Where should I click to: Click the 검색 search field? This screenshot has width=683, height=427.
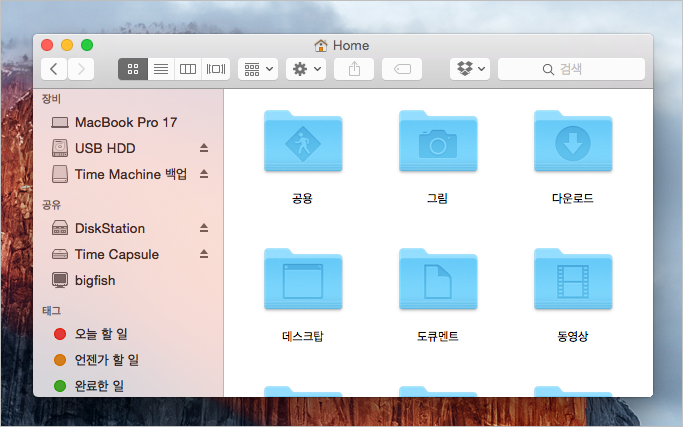click(571, 69)
